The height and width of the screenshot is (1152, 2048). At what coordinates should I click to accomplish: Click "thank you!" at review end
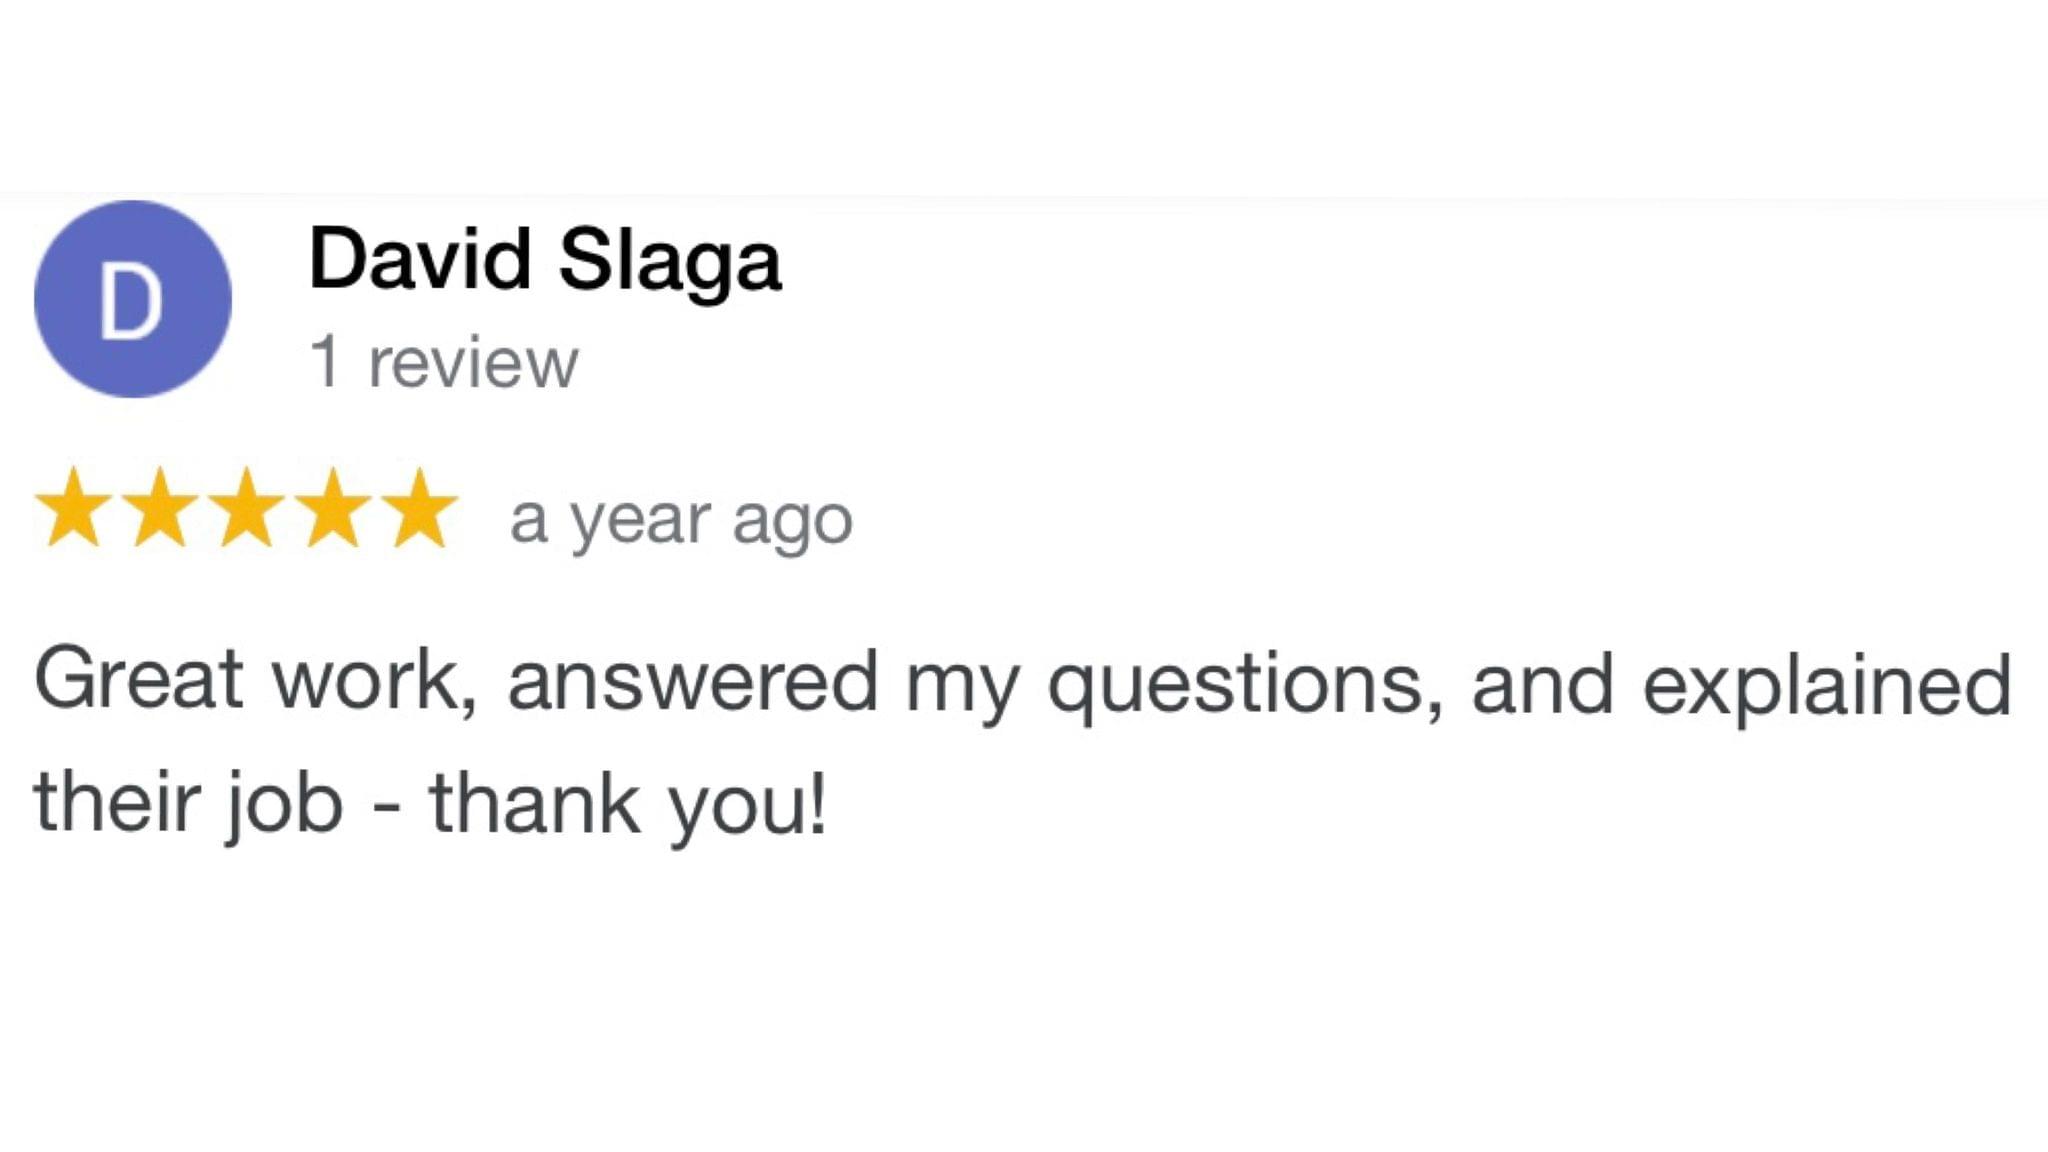tap(628, 804)
